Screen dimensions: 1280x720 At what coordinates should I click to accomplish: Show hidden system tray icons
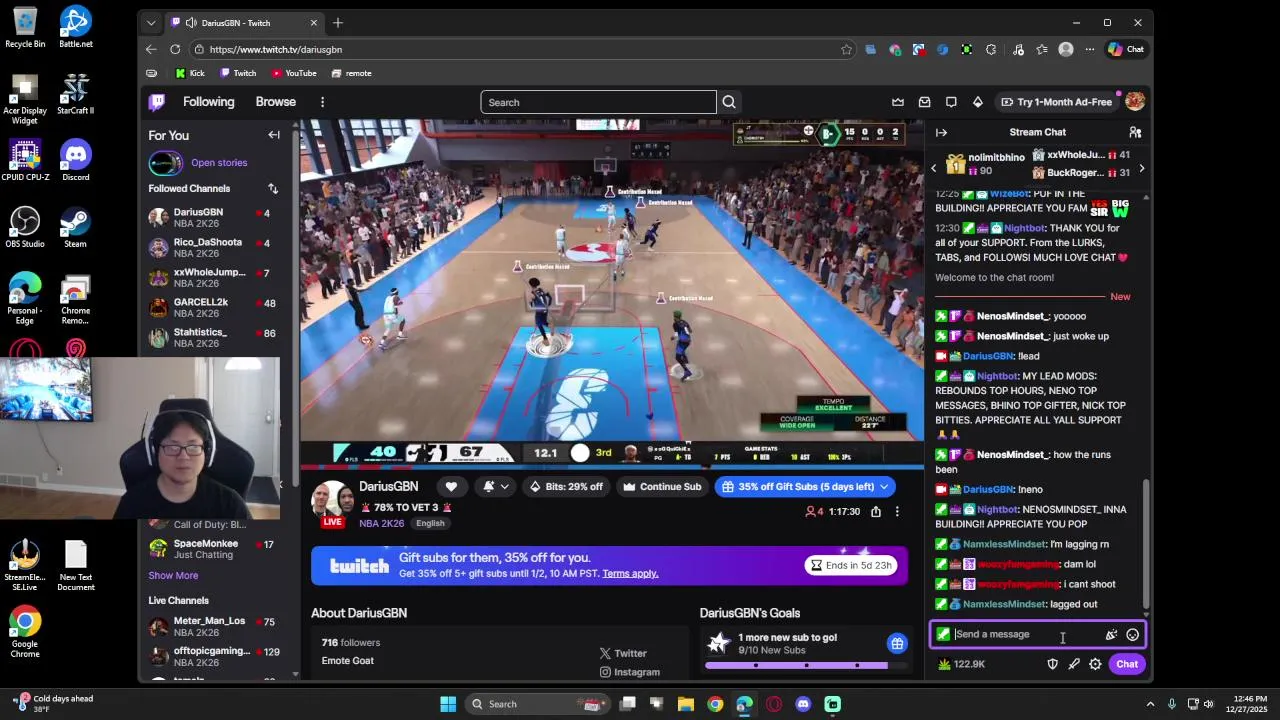coord(1150,704)
